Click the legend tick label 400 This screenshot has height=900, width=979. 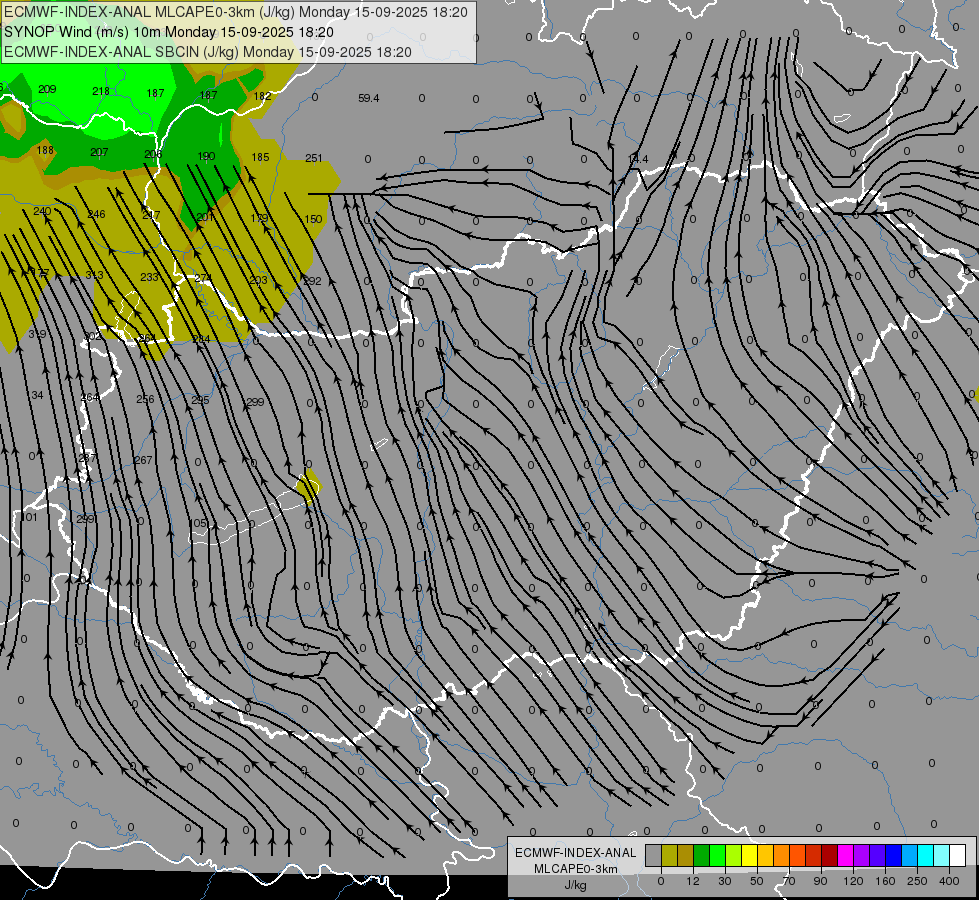pos(949,881)
